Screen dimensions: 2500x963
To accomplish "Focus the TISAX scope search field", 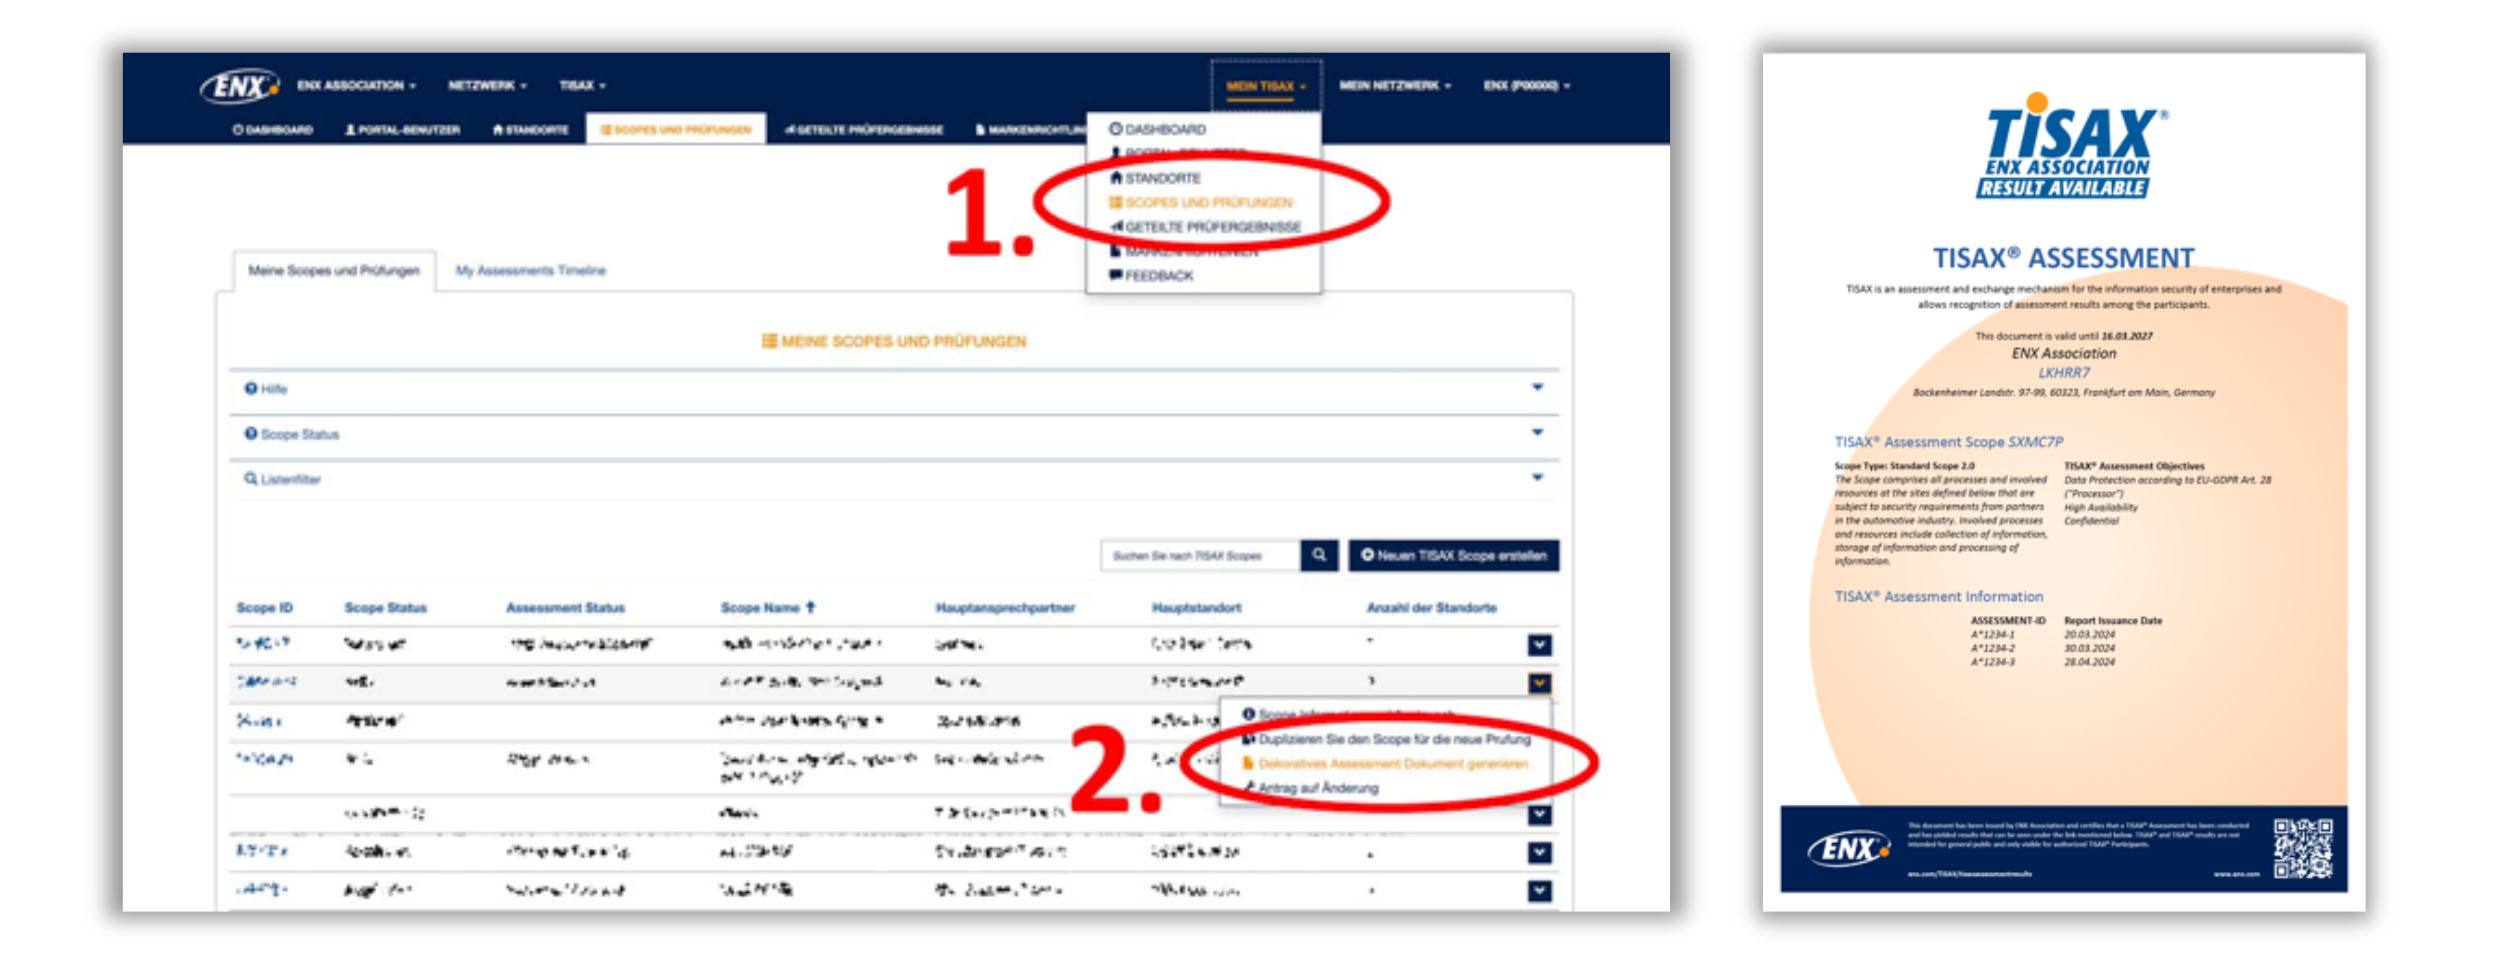I will [x=1200, y=555].
